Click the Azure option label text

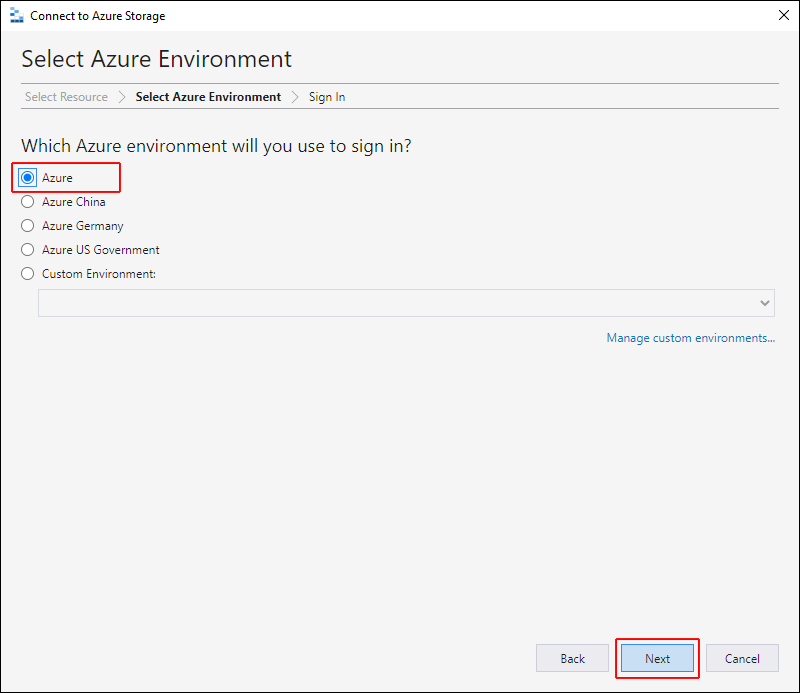pos(57,178)
